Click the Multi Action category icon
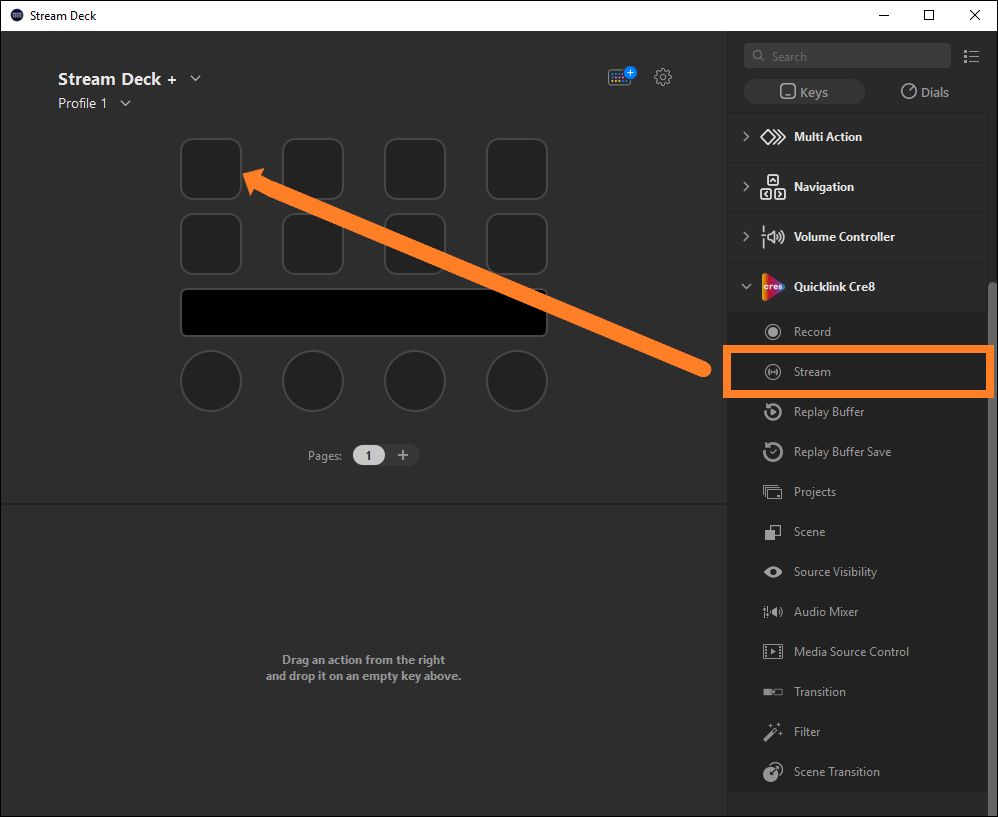The height and width of the screenshot is (817, 998). click(773, 137)
